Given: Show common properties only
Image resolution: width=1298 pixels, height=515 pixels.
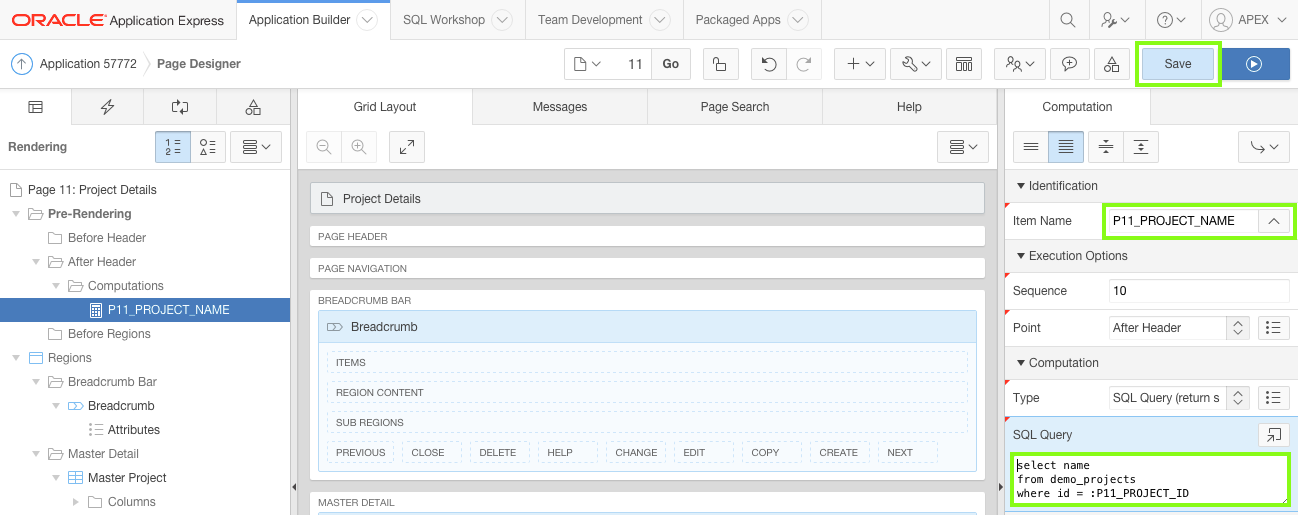Looking at the screenshot, I should click(x=1030, y=147).
